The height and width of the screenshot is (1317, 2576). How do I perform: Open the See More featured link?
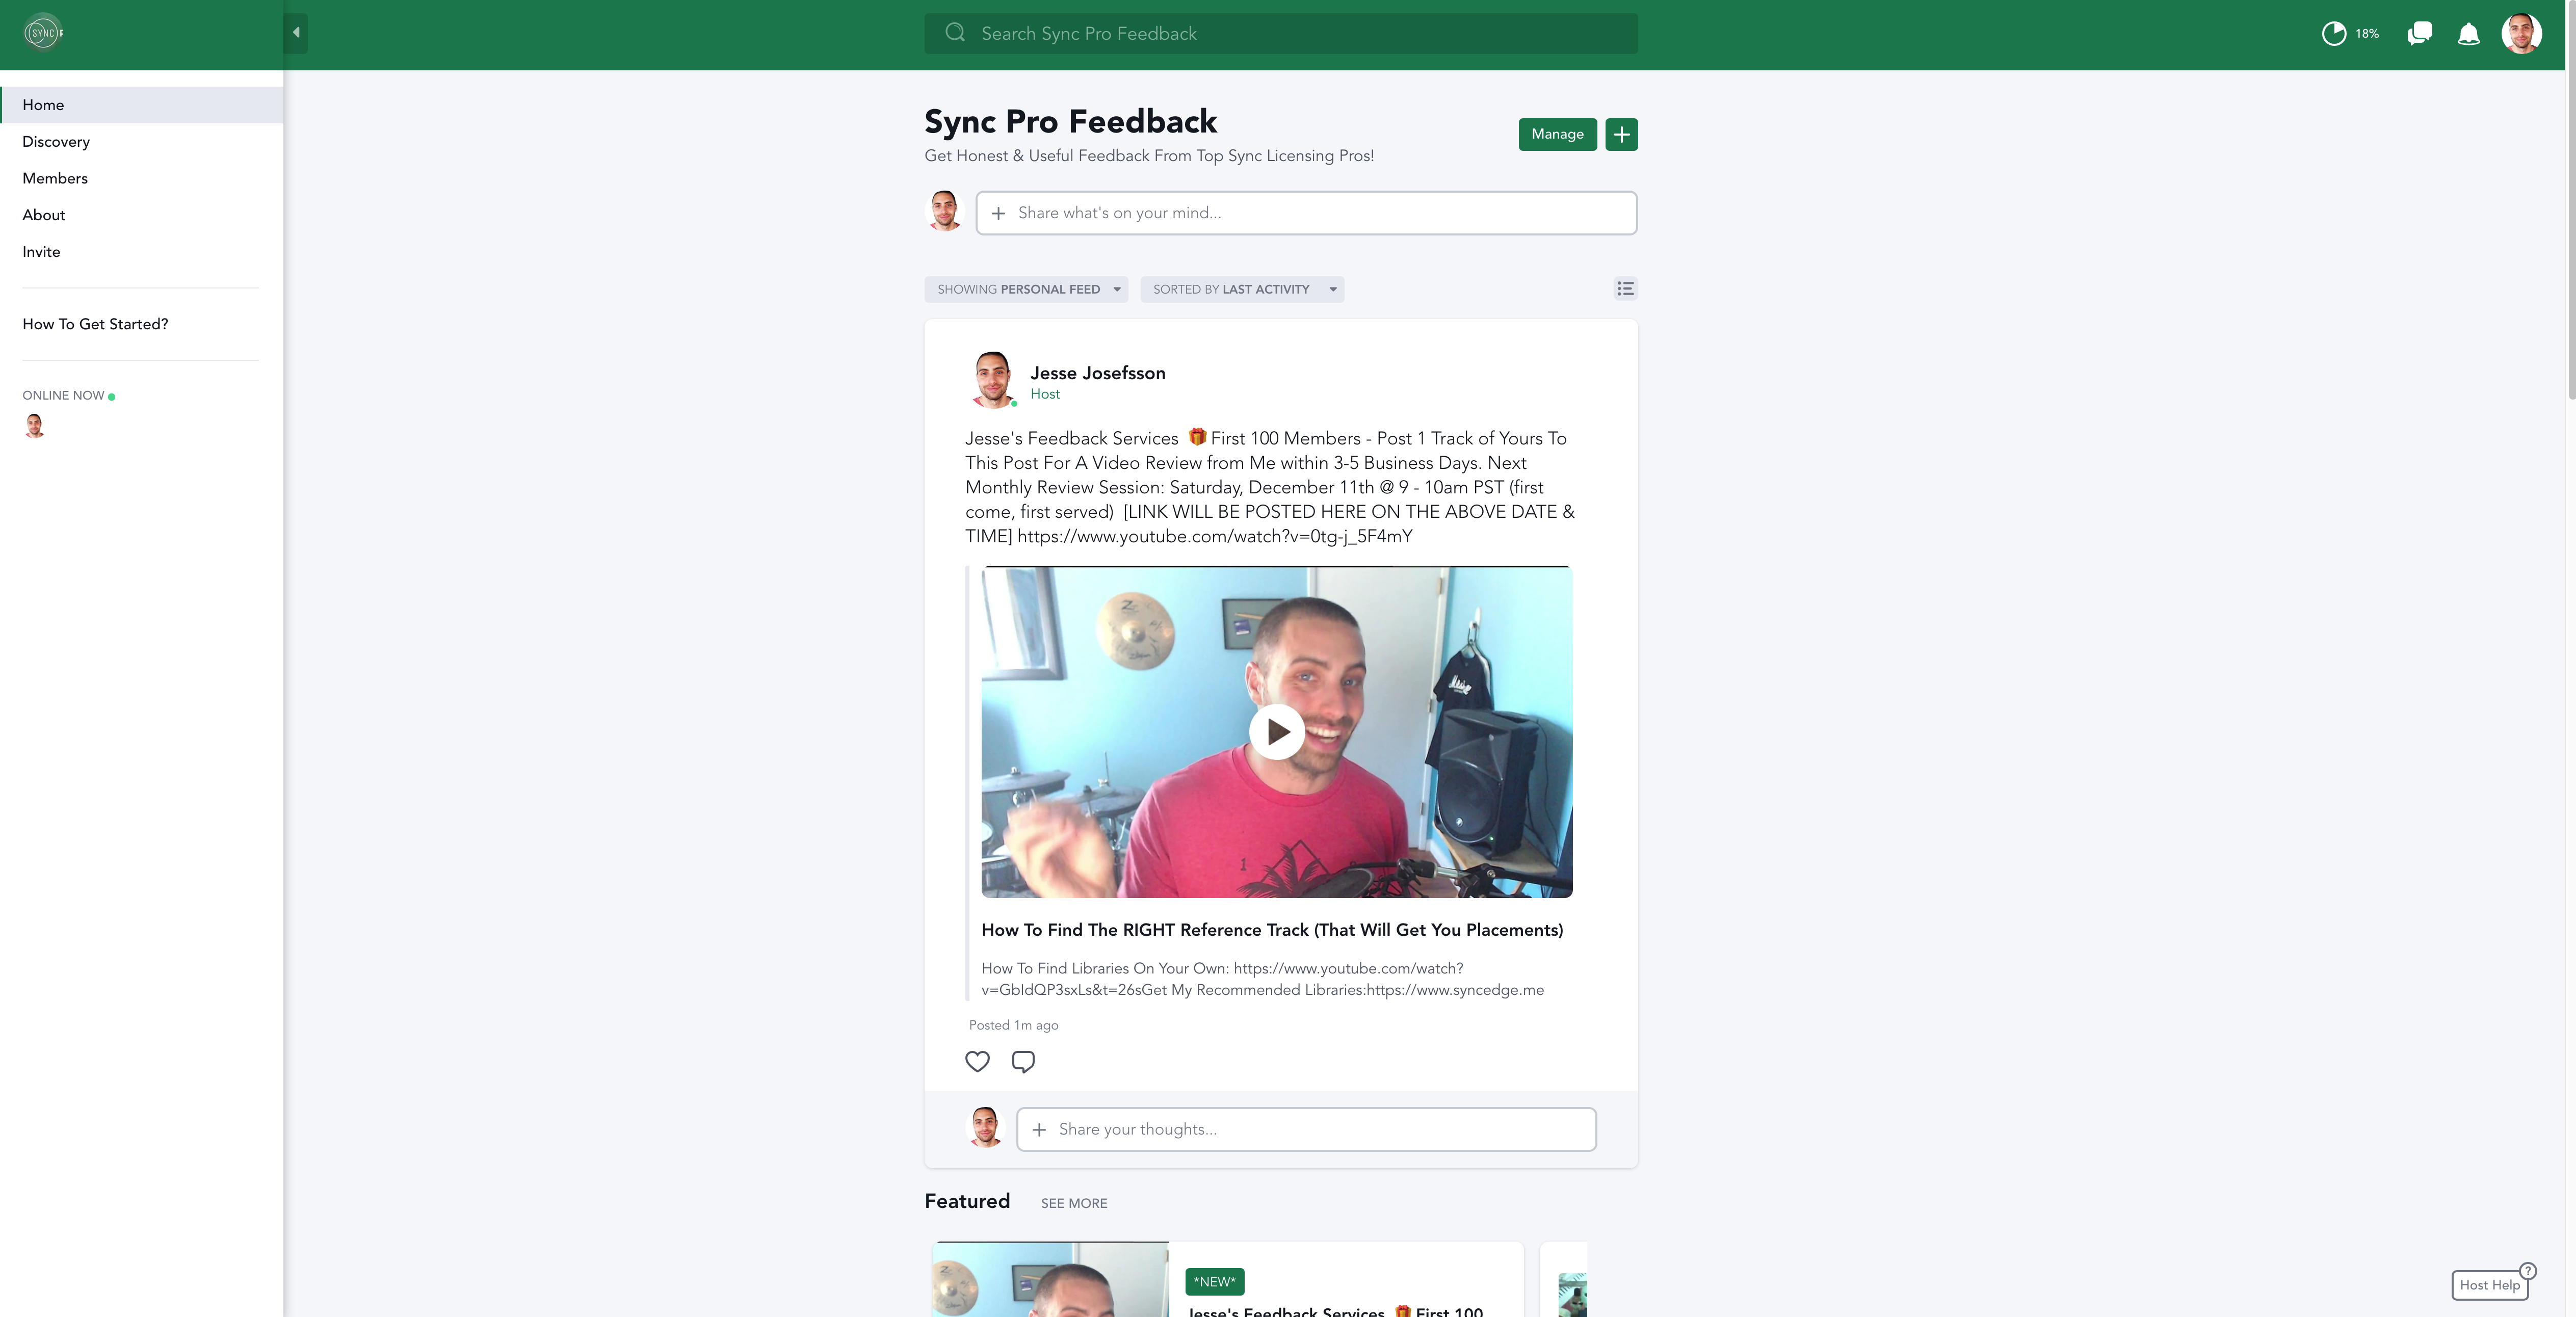tap(1074, 1203)
